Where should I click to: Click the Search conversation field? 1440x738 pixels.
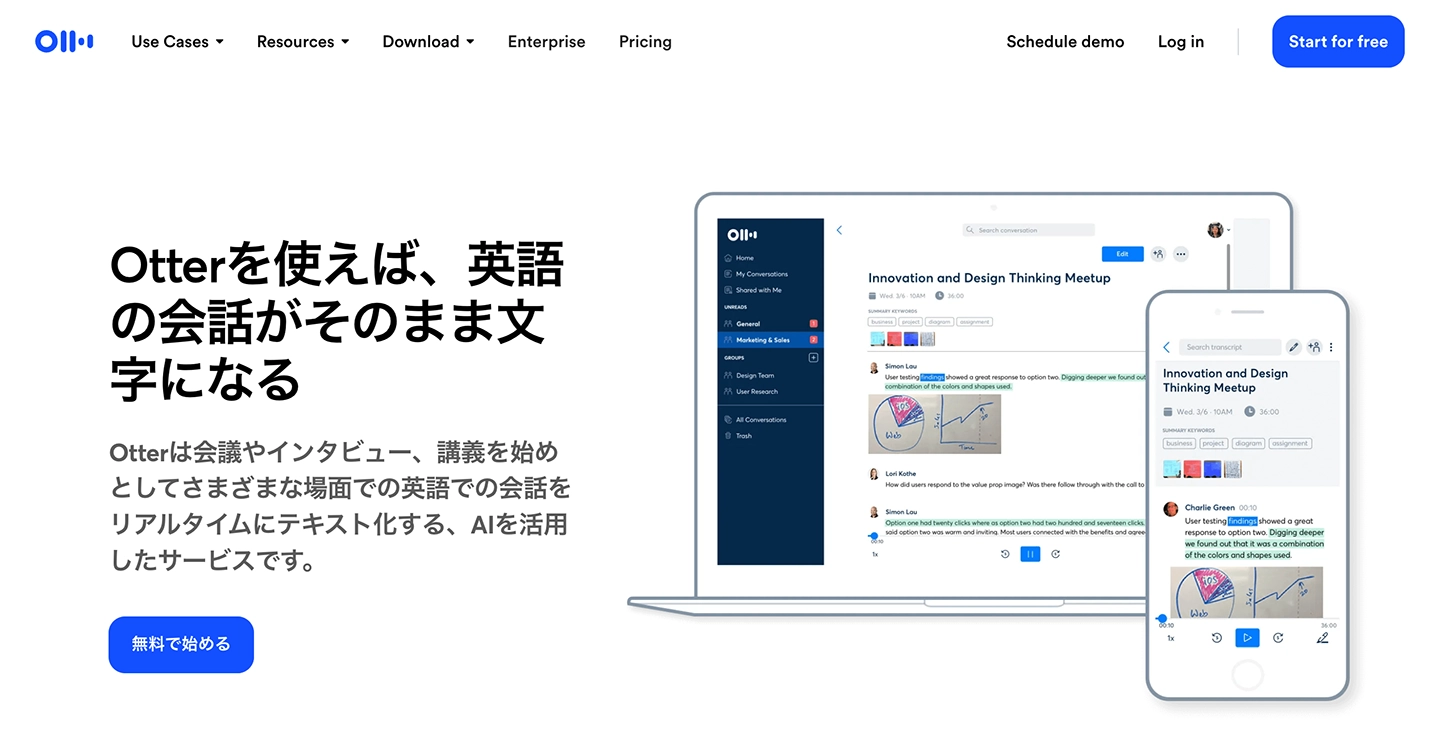tap(1028, 230)
